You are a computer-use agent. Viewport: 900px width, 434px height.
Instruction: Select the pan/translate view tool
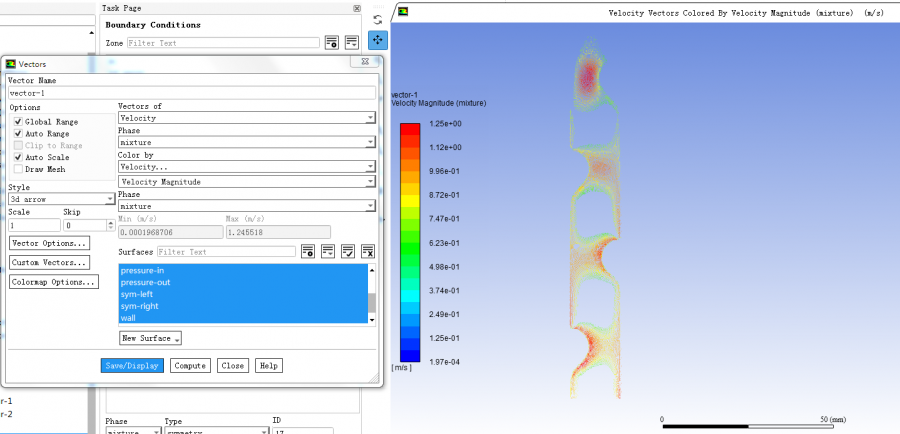coord(377,40)
